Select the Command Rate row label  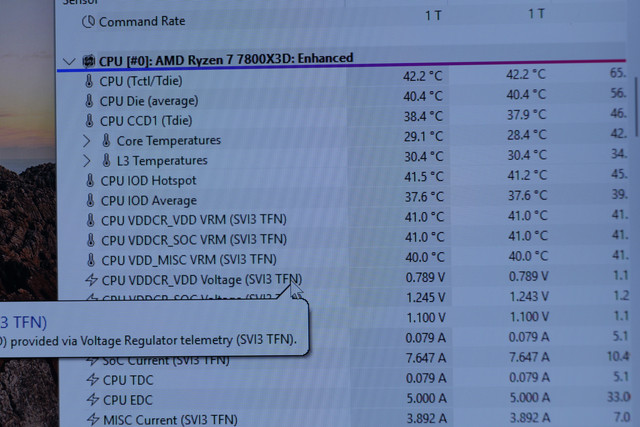[x=142, y=21]
